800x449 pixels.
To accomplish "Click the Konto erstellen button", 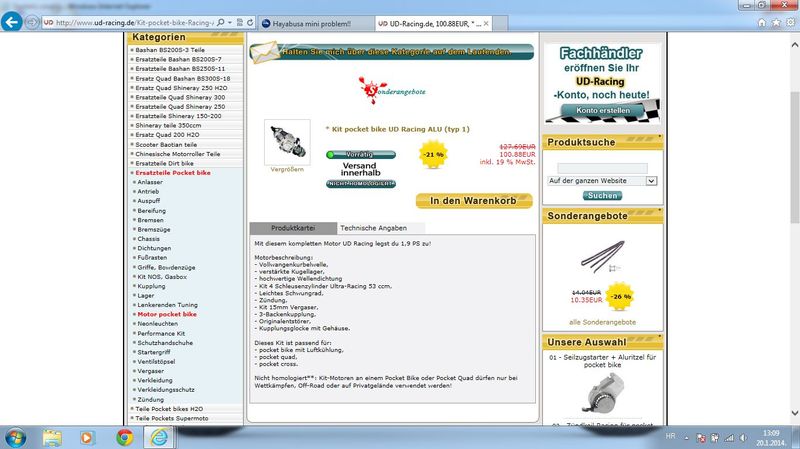I will click(x=603, y=110).
